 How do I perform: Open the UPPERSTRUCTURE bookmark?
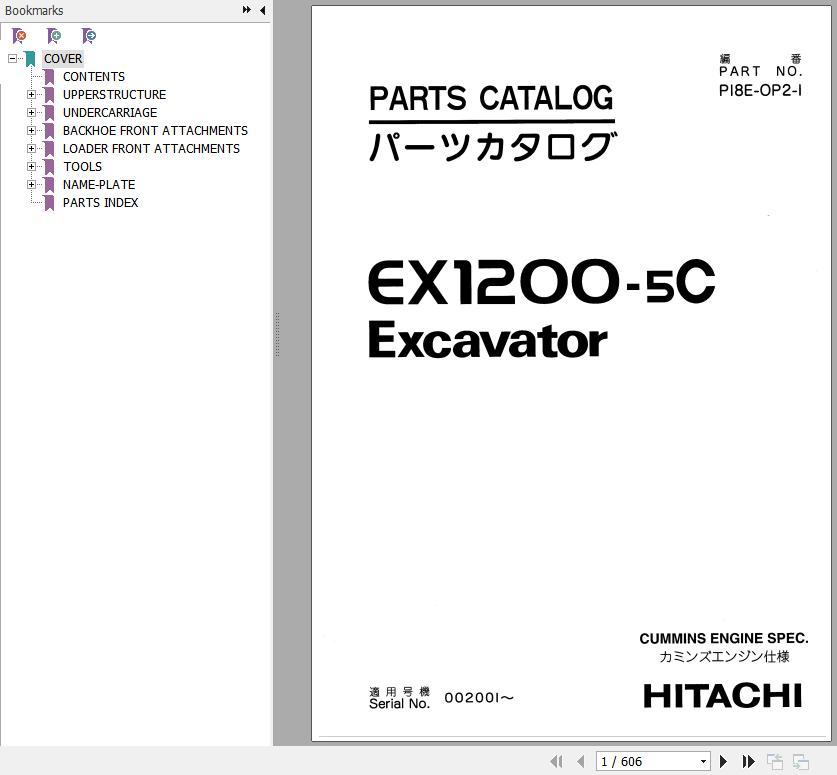tap(114, 94)
